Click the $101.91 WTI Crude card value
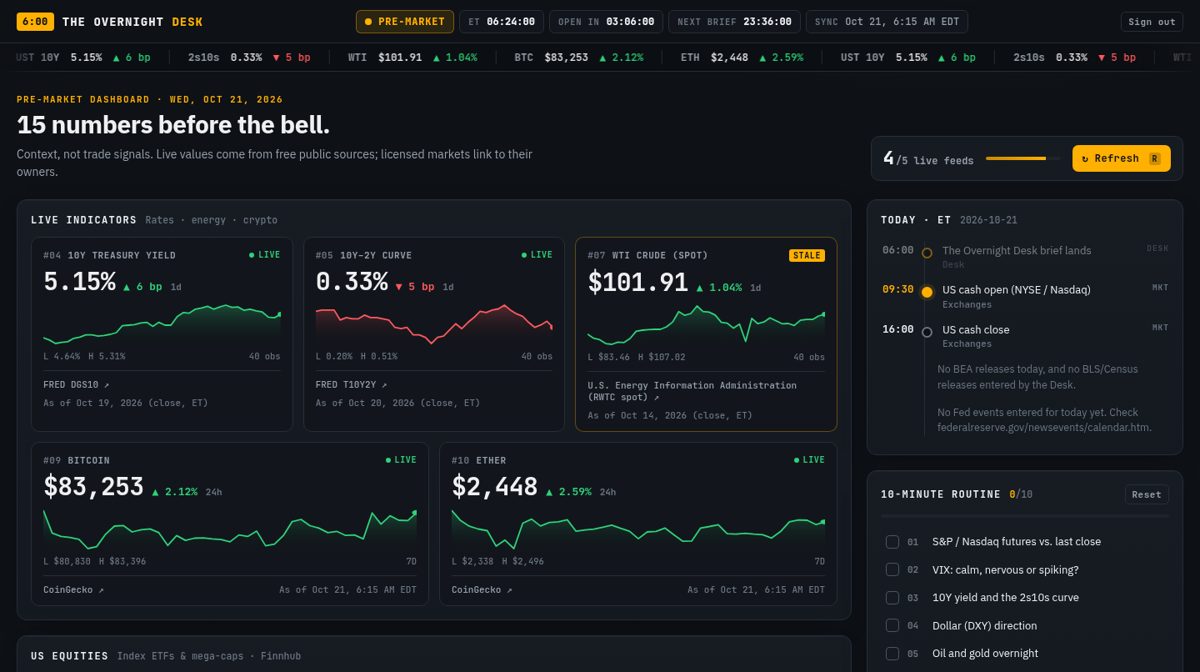Screen dimensions: 1200x672 [638, 282]
